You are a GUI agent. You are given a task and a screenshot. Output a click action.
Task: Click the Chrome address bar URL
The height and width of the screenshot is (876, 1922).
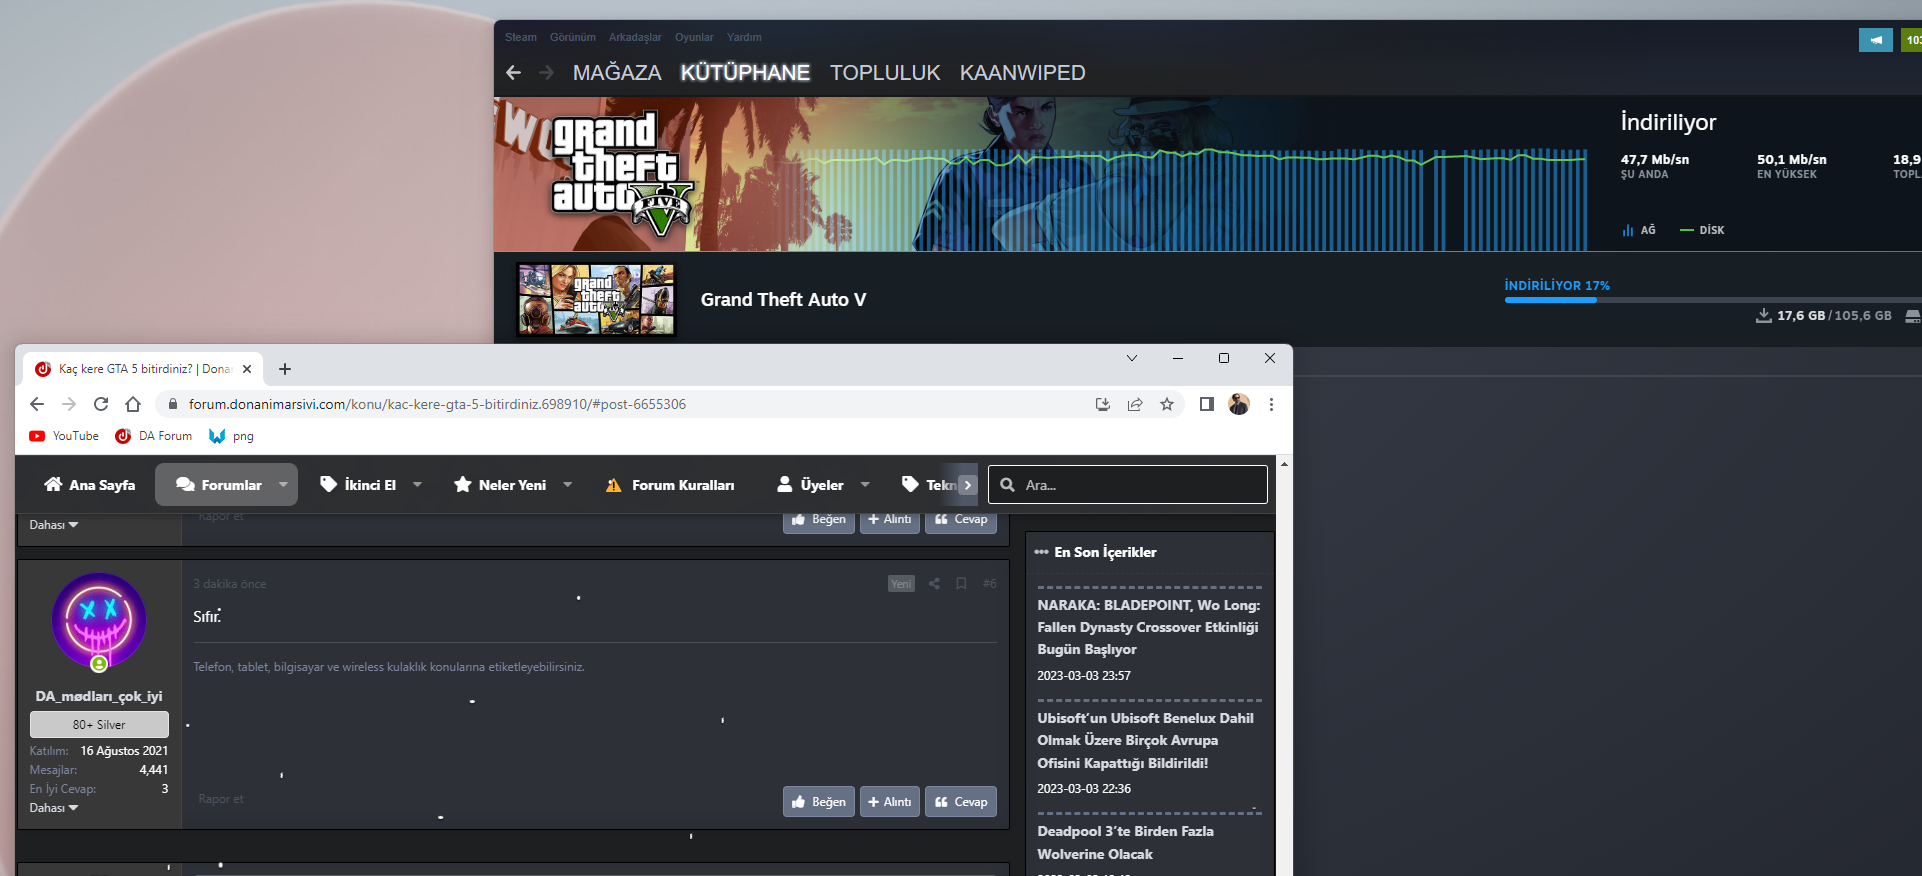click(437, 404)
